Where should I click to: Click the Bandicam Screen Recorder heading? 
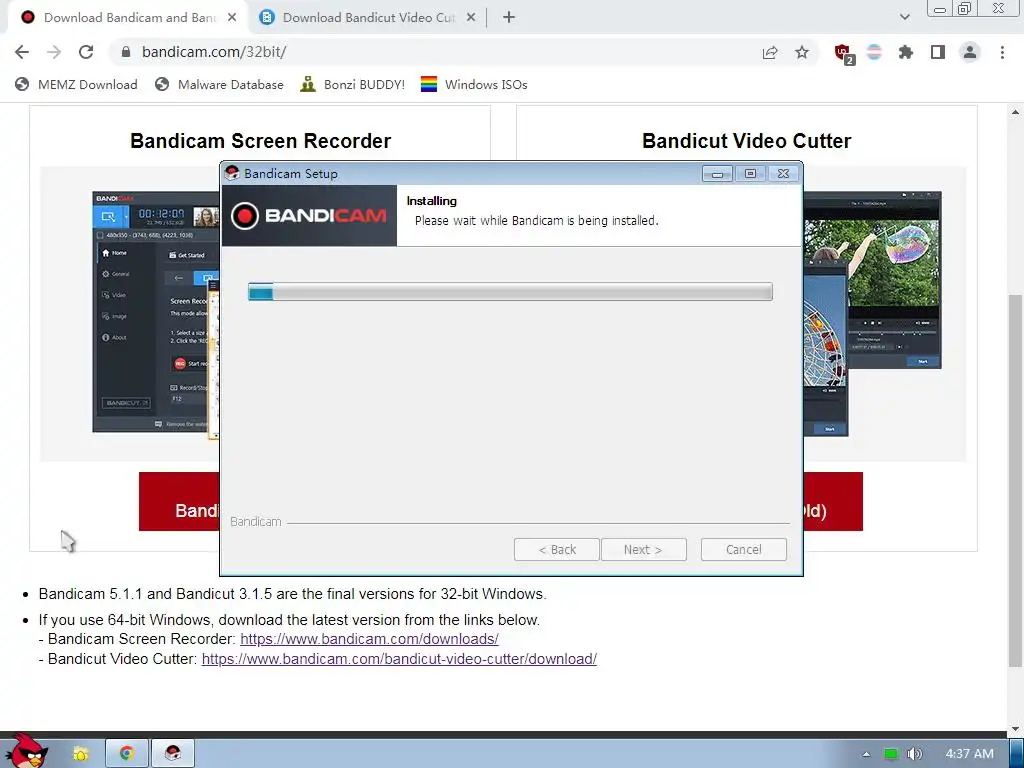pos(261,141)
